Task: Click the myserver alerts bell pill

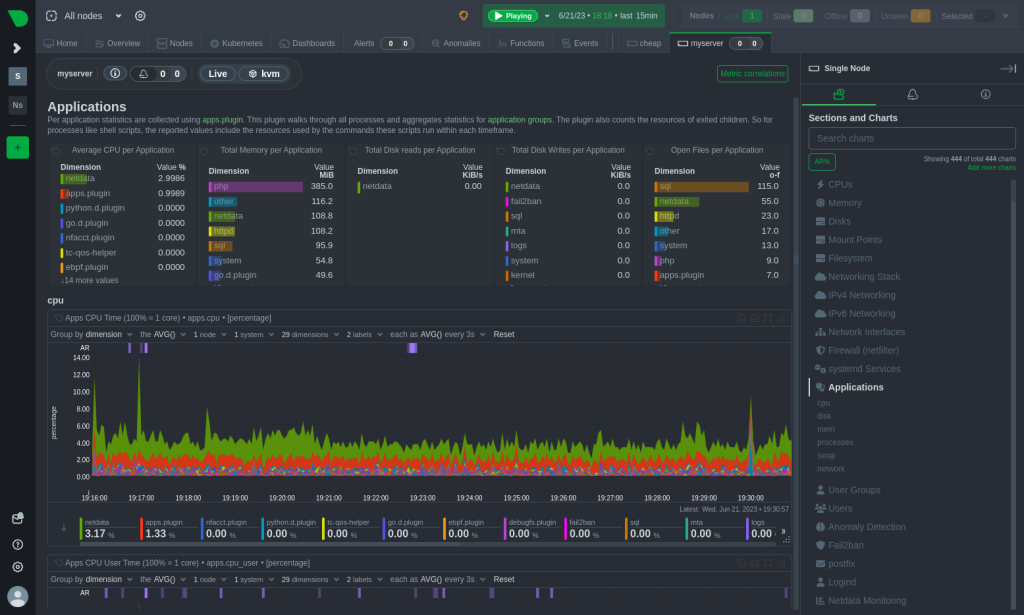Action: coord(159,74)
